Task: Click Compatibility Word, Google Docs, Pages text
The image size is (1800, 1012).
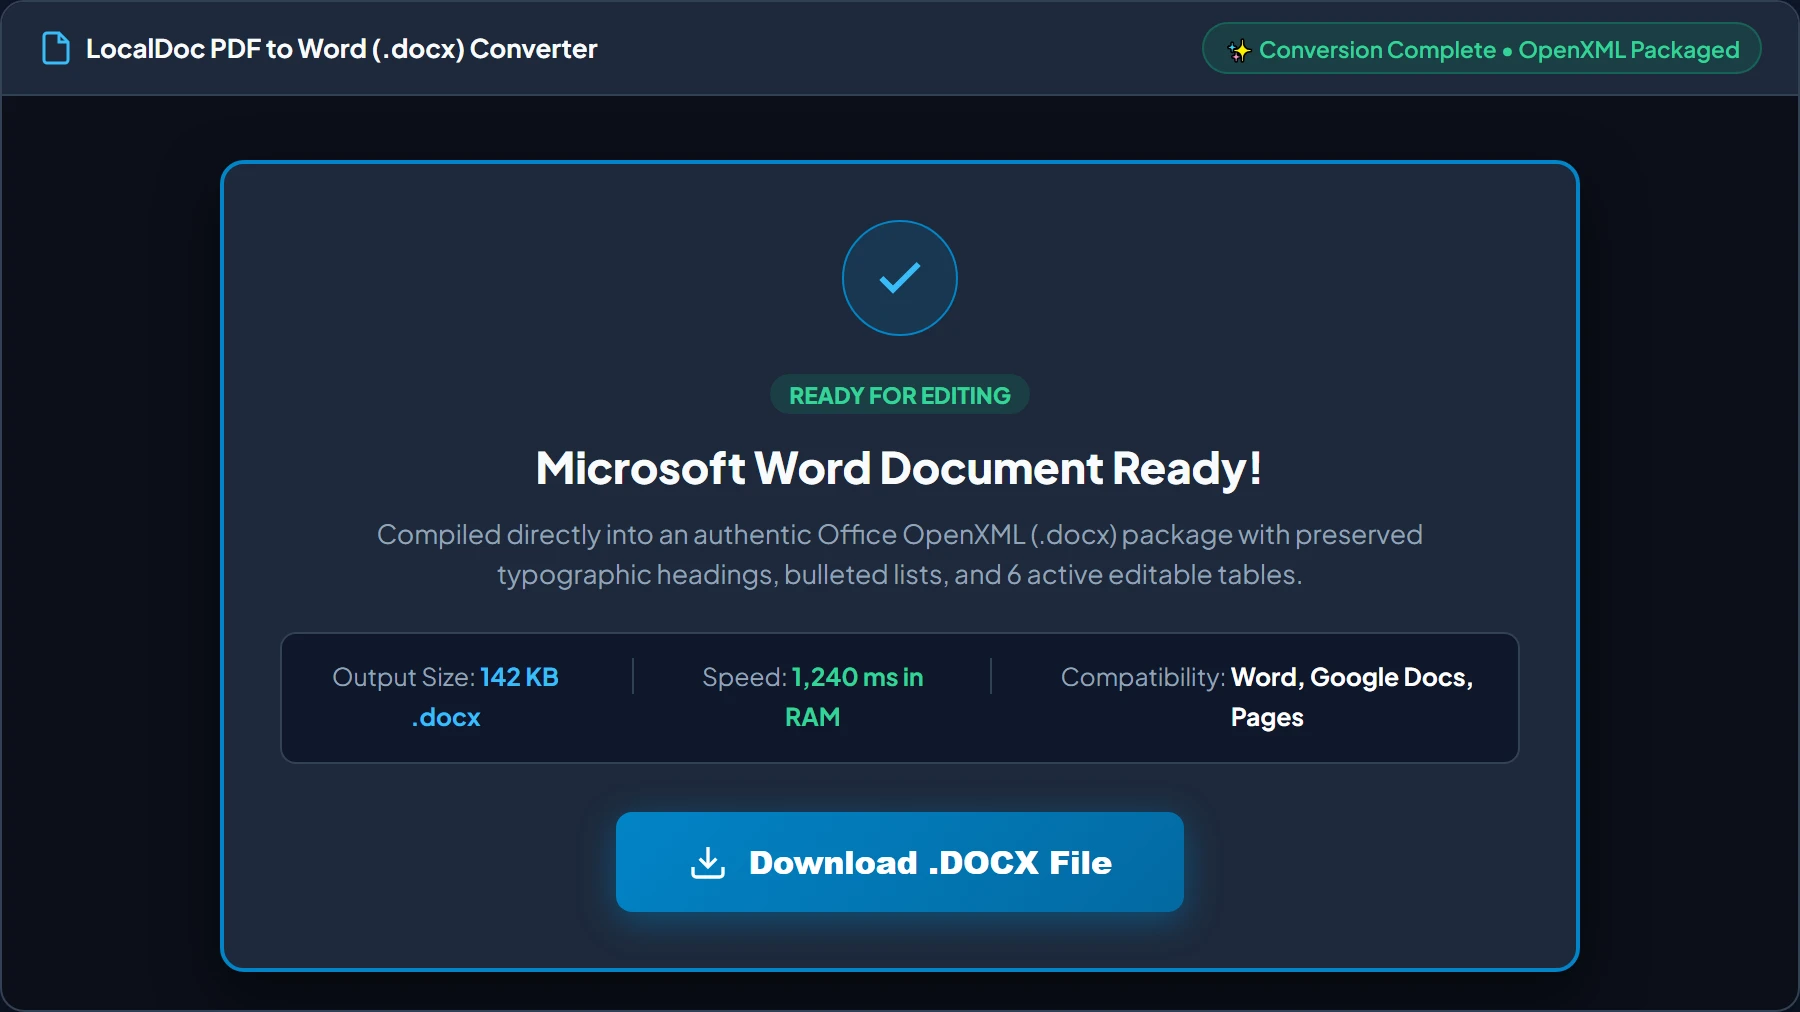Action: pyautogui.click(x=1267, y=697)
